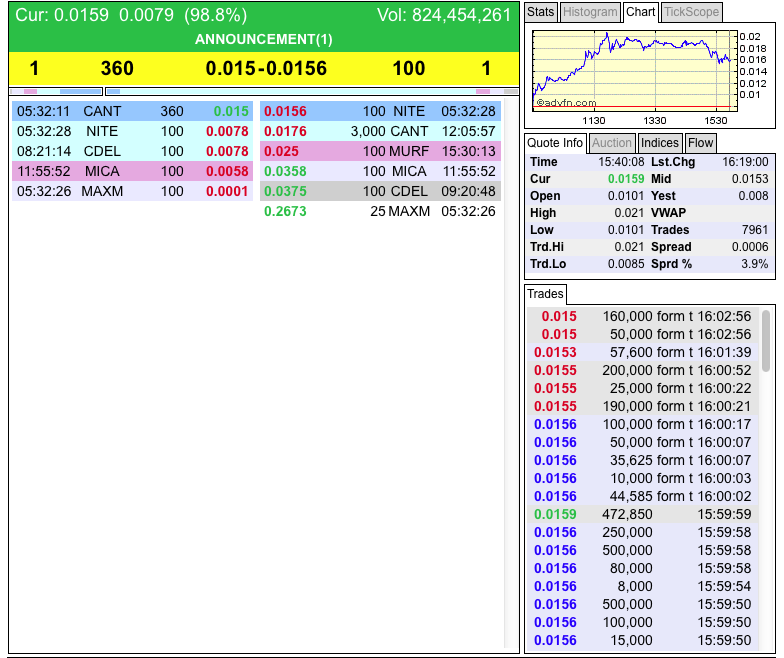Click the Trd.Lo value 0.0085
The width and height of the screenshot is (784, 658).
point(626,264)
